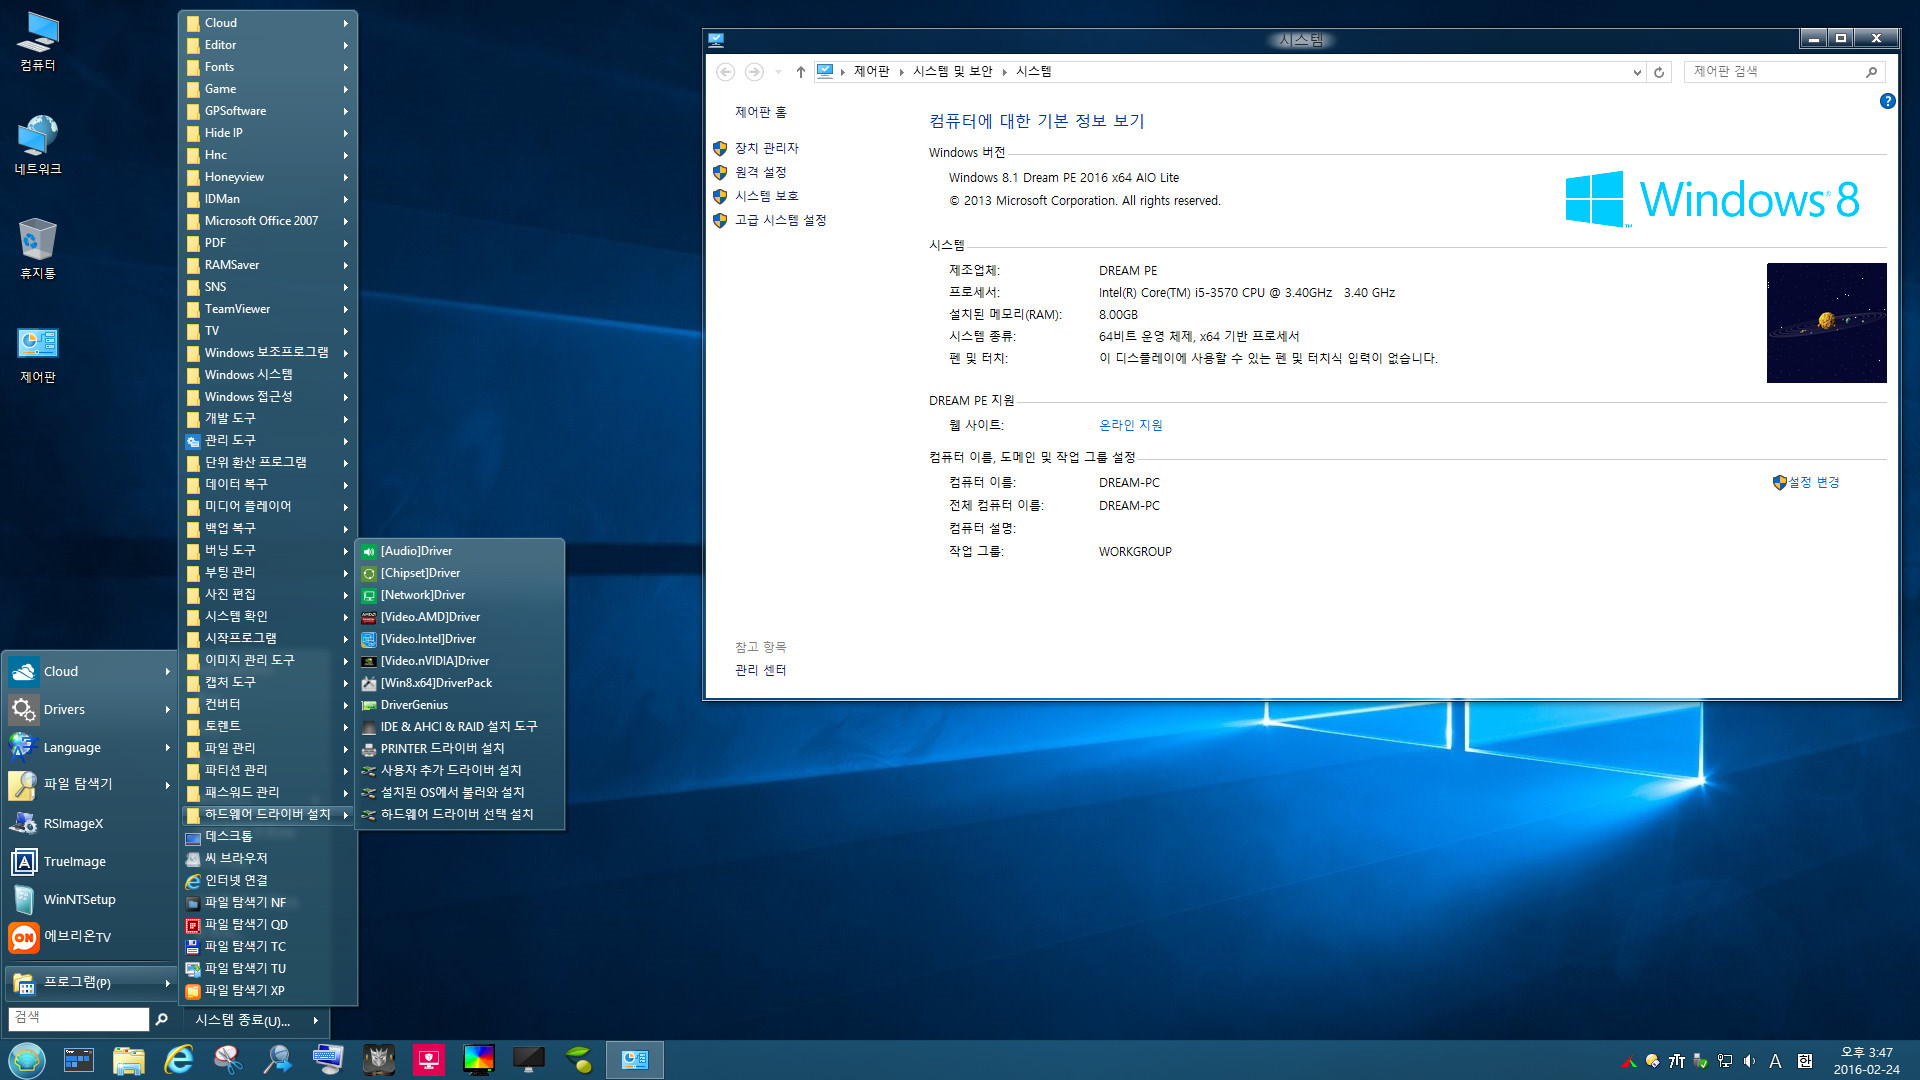Click the planet OEM logo thumbnail
The image size is (1920, 1080).
pyautogui.click(x=1826, y=323)
